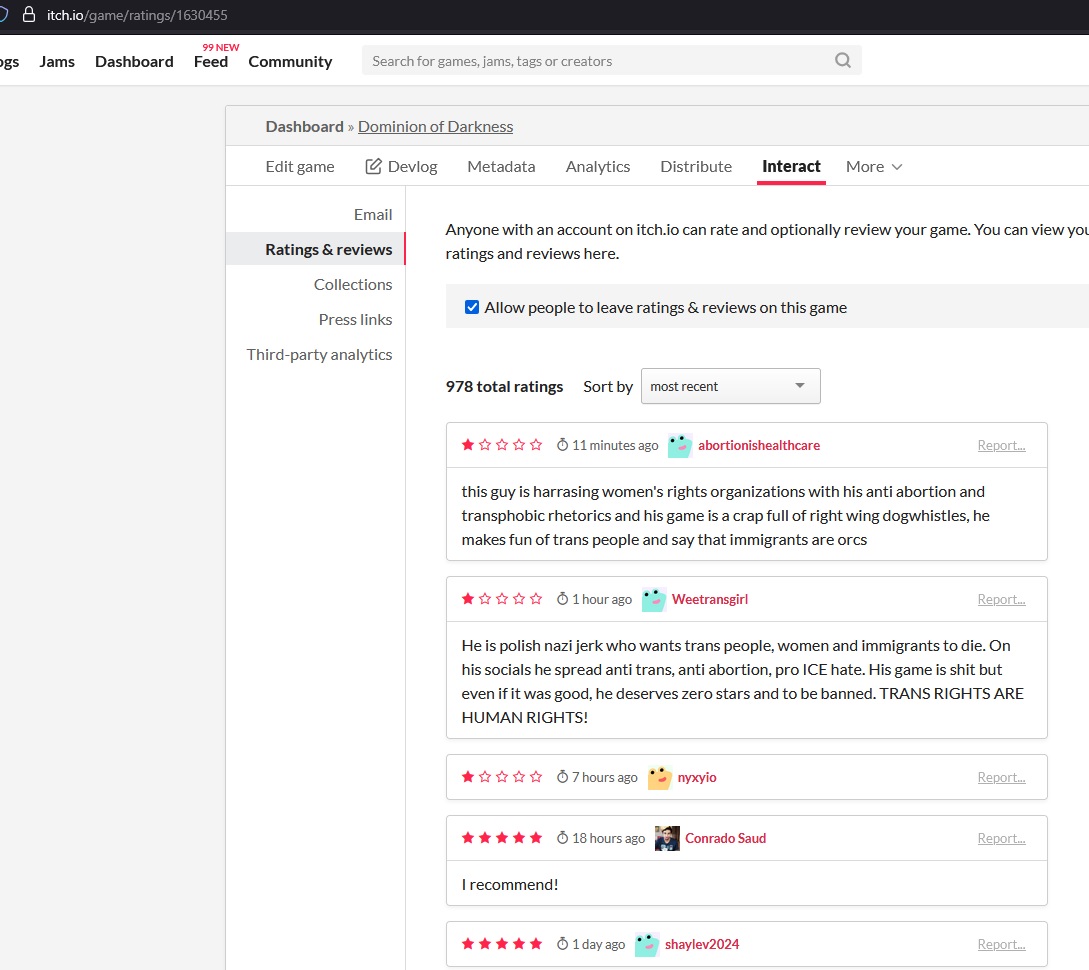Click the clock icon beside 1 day ago
The image size is (1089, 970).
563,944
